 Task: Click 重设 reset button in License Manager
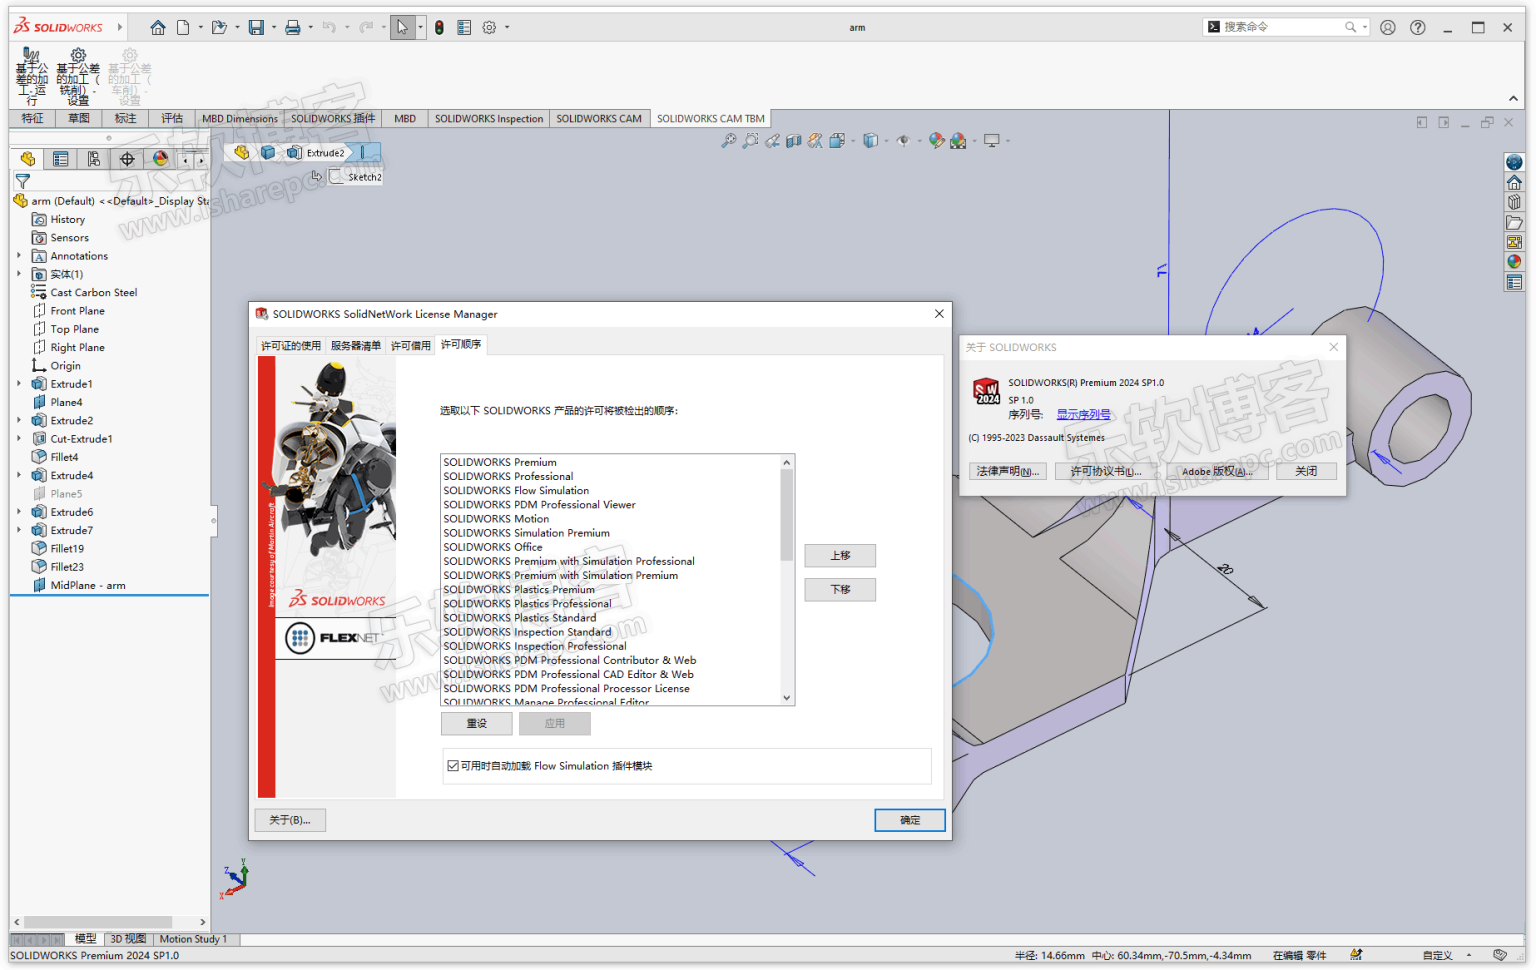coord(477,723)
